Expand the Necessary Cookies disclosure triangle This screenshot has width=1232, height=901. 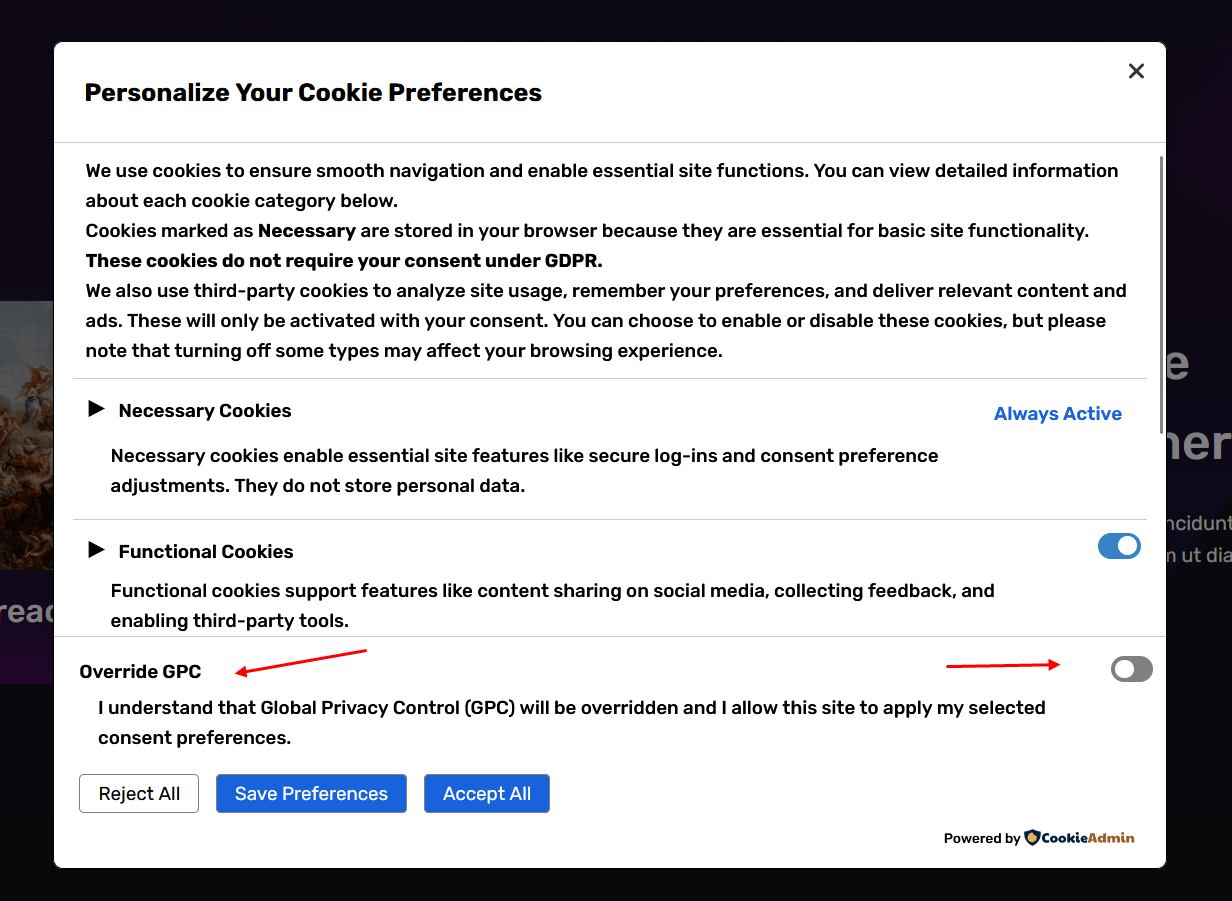96,409
